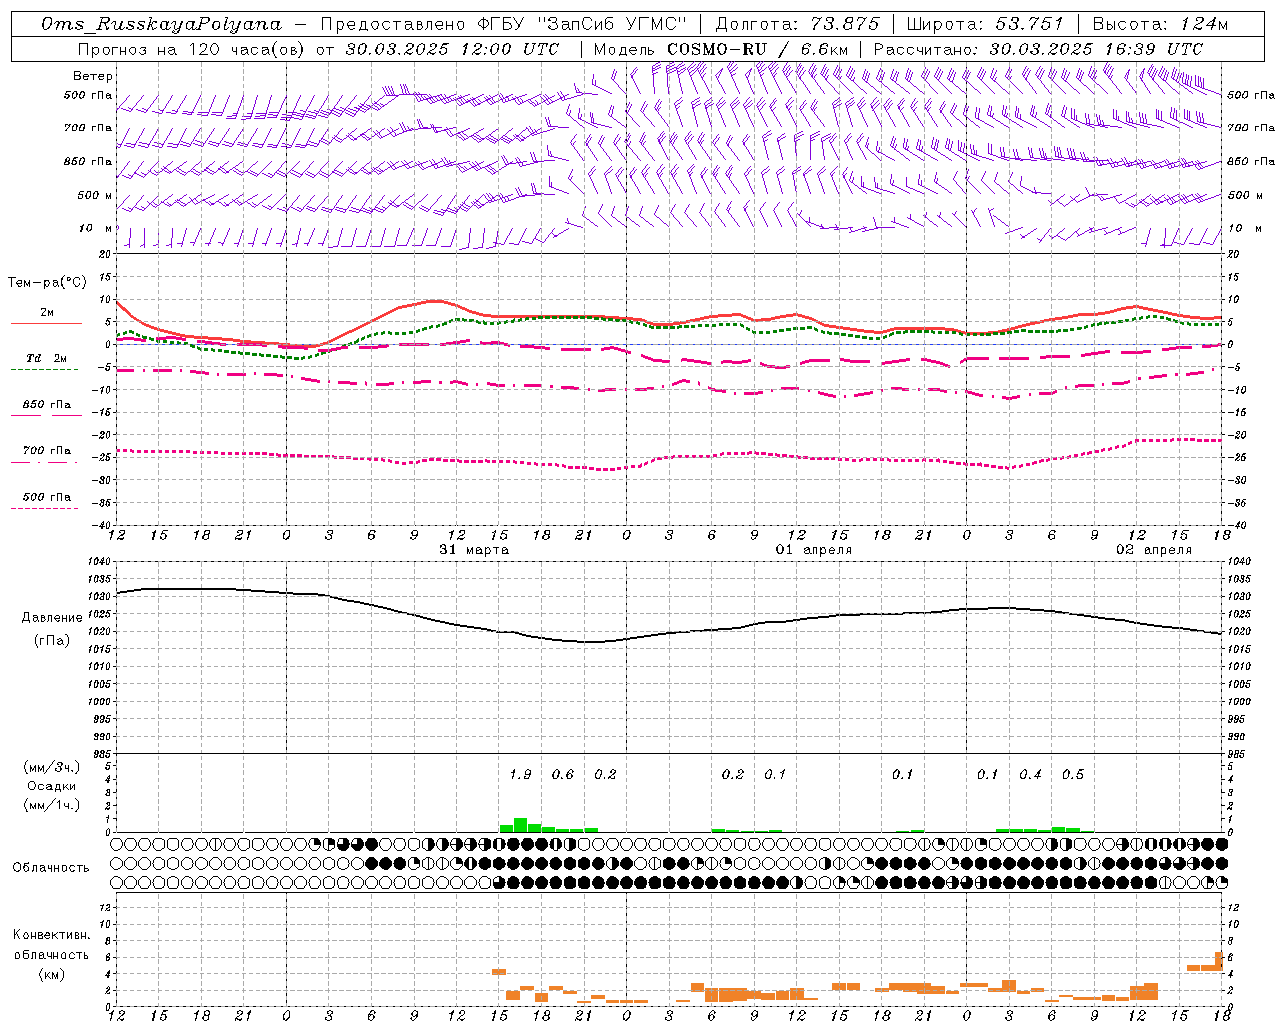Click the '02 апреля' date label

[x=1154, y=550]
